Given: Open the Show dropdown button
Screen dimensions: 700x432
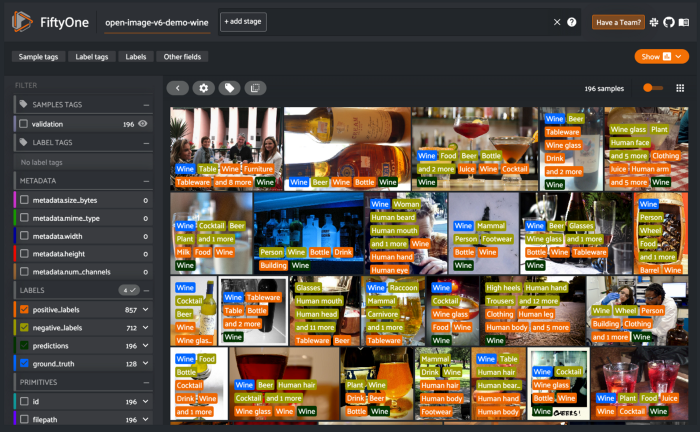Looking at the screenshot, I should click(662, 57).
